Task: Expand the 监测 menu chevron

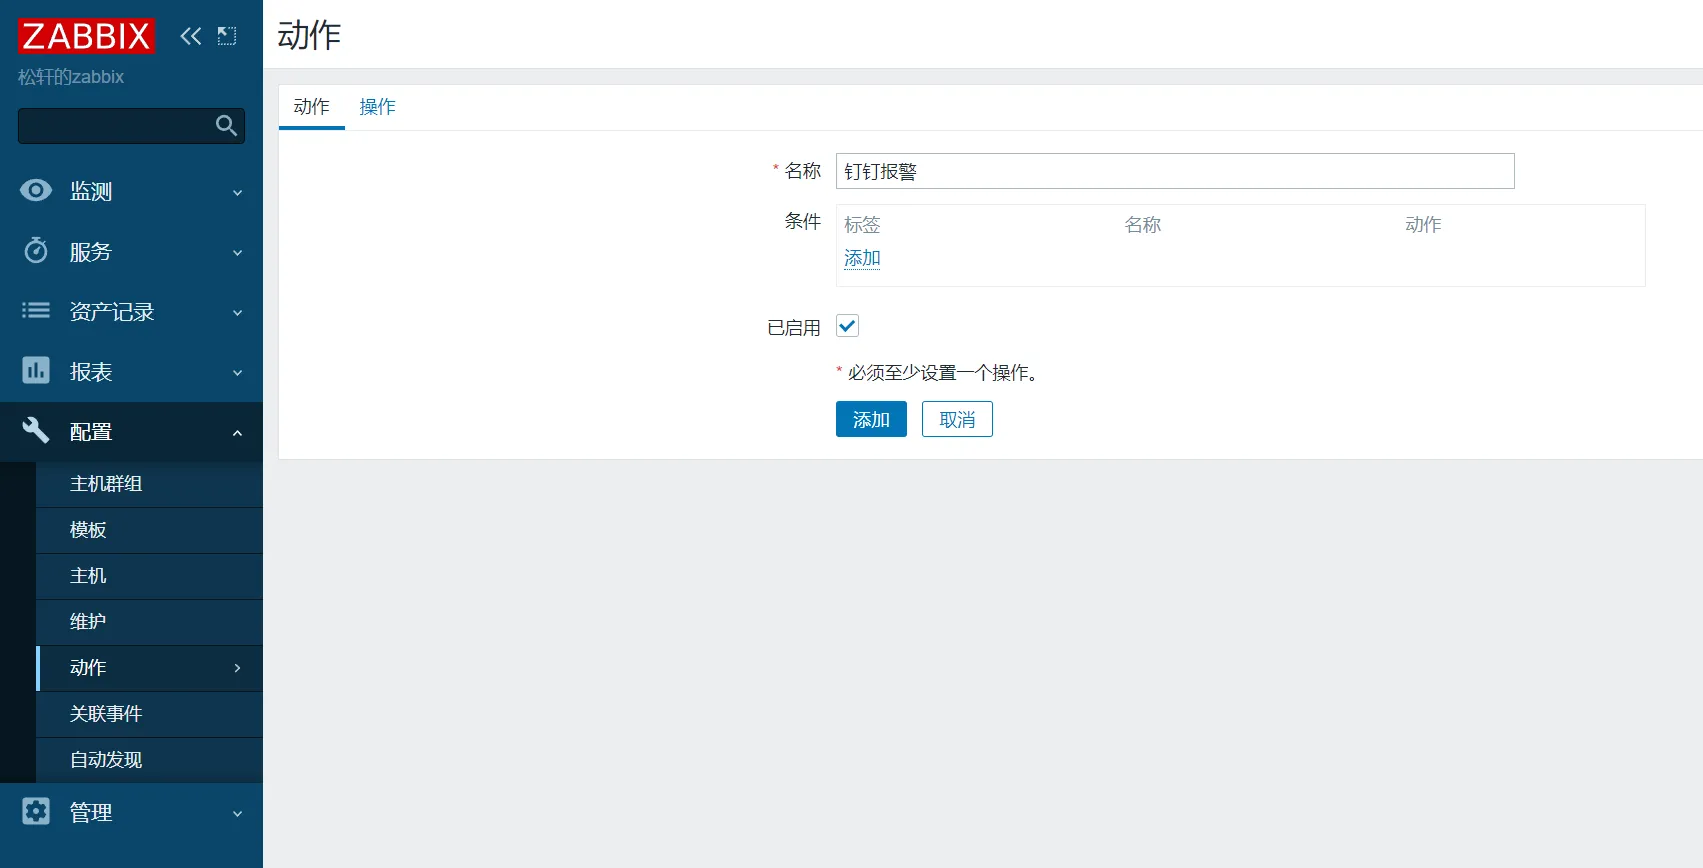Action: click(237, 192)
